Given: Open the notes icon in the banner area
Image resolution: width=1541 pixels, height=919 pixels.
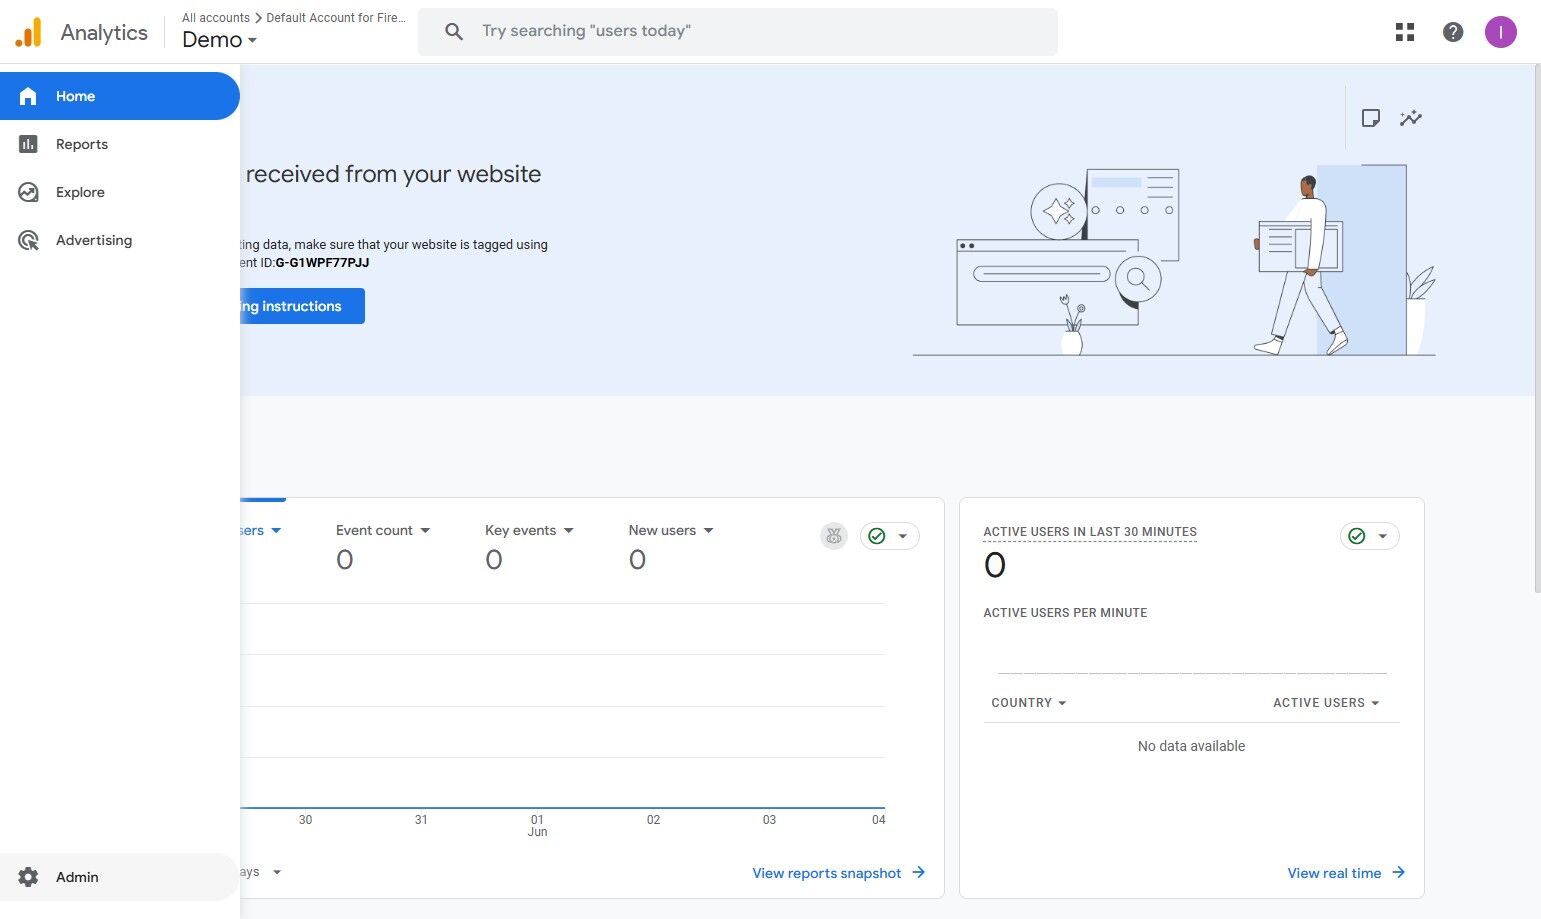Looking at the screenshot, I should tap(1370, 118).
